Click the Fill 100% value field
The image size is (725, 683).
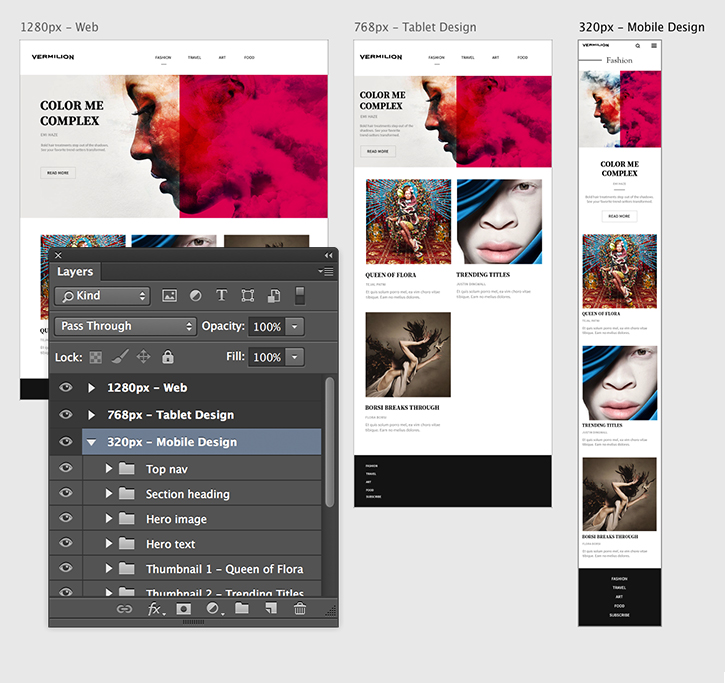[x=267, y=357]
